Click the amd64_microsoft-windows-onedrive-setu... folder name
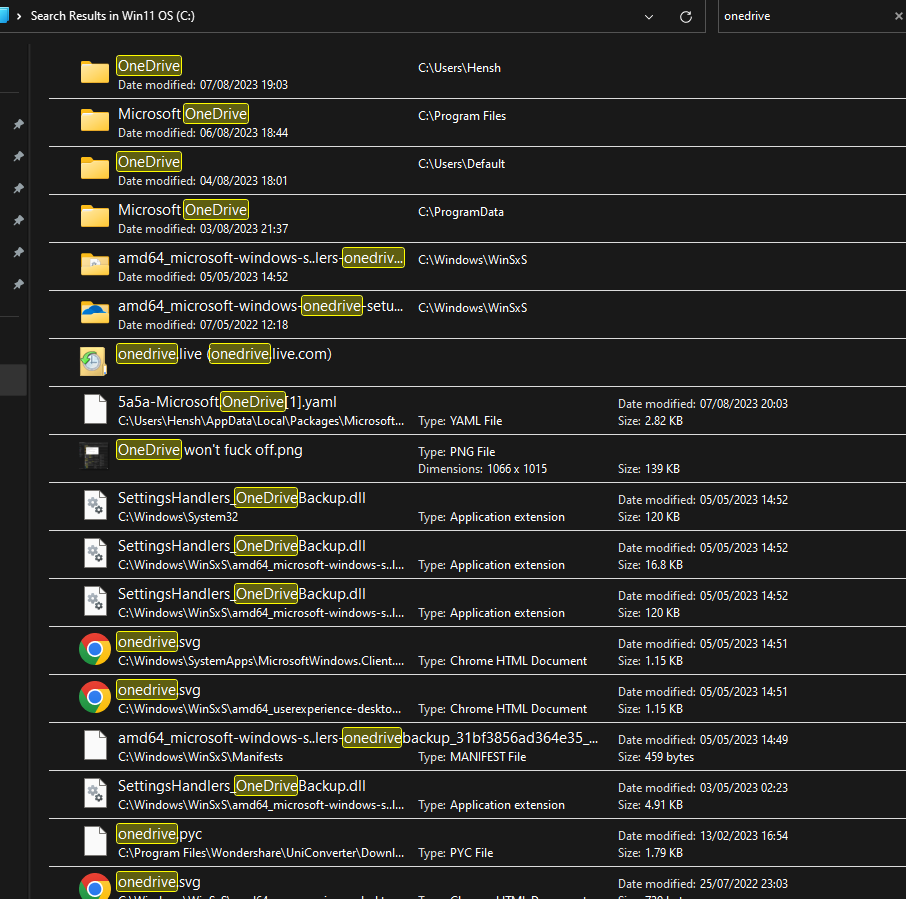The image size is (906, 899). point(261,306)
